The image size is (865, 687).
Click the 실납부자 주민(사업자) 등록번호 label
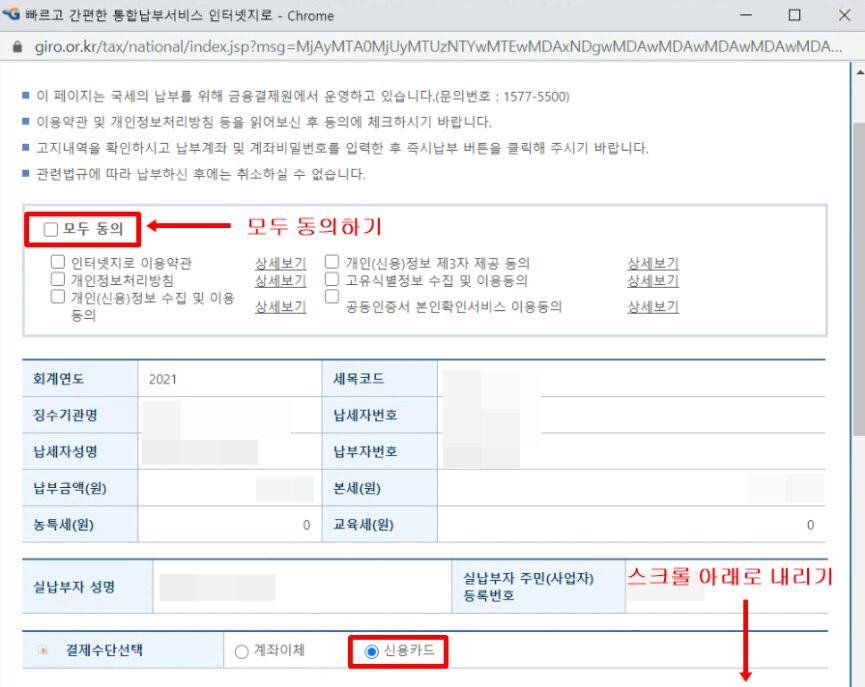[x=528, y=587]
